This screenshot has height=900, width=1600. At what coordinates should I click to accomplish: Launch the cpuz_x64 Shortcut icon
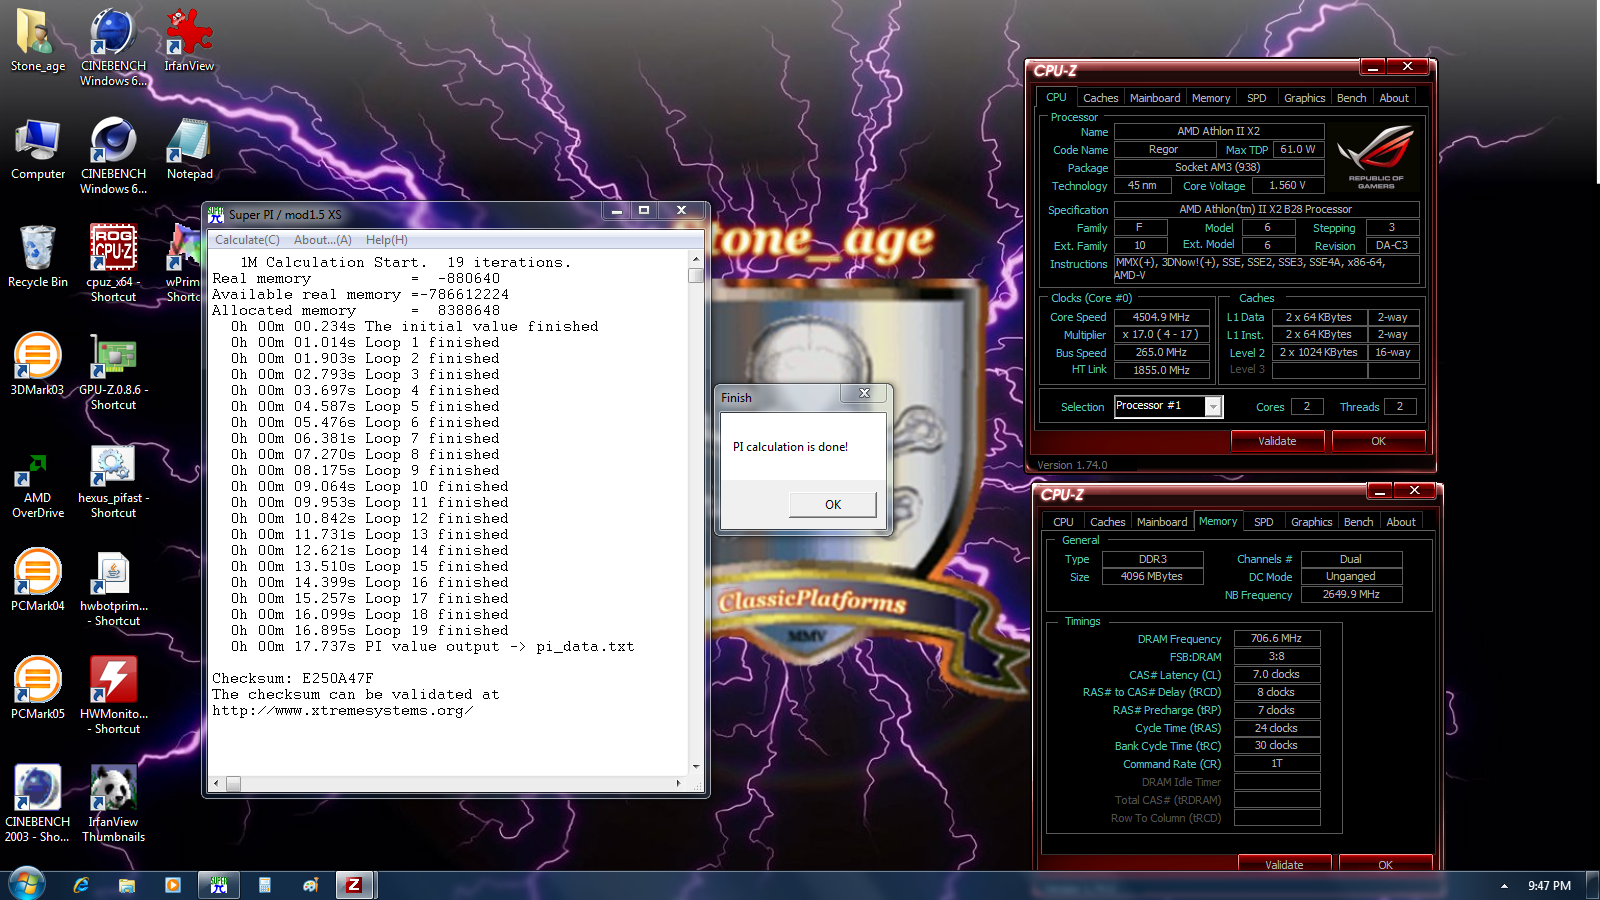tap(113, 263)
